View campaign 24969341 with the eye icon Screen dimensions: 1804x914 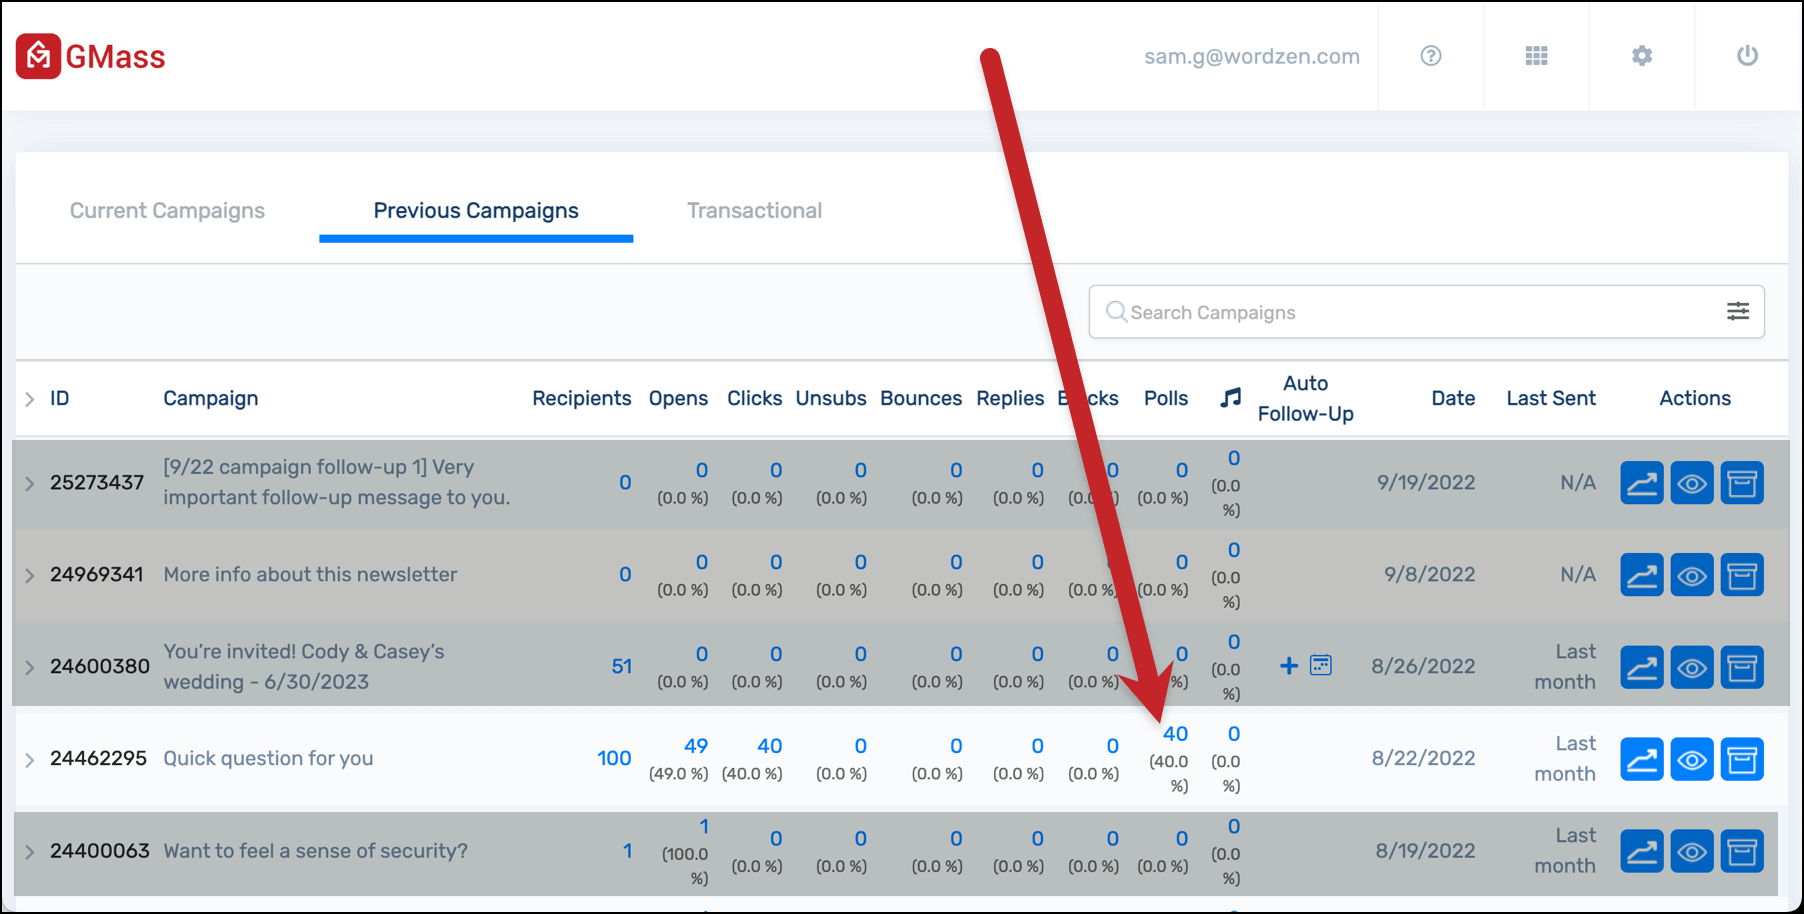tap(1692, 575)
